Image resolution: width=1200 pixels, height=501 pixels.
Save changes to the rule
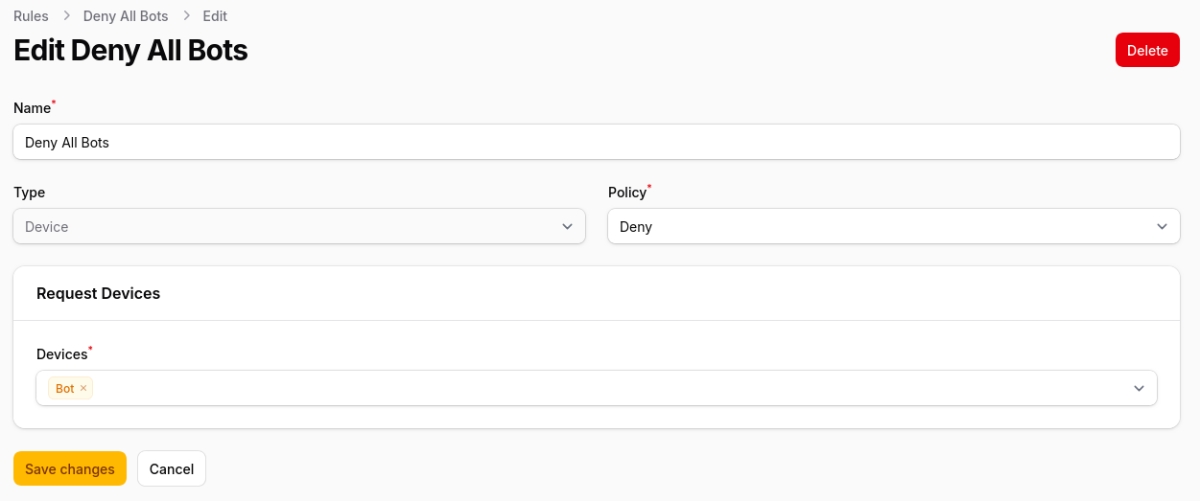coord(70,469)
